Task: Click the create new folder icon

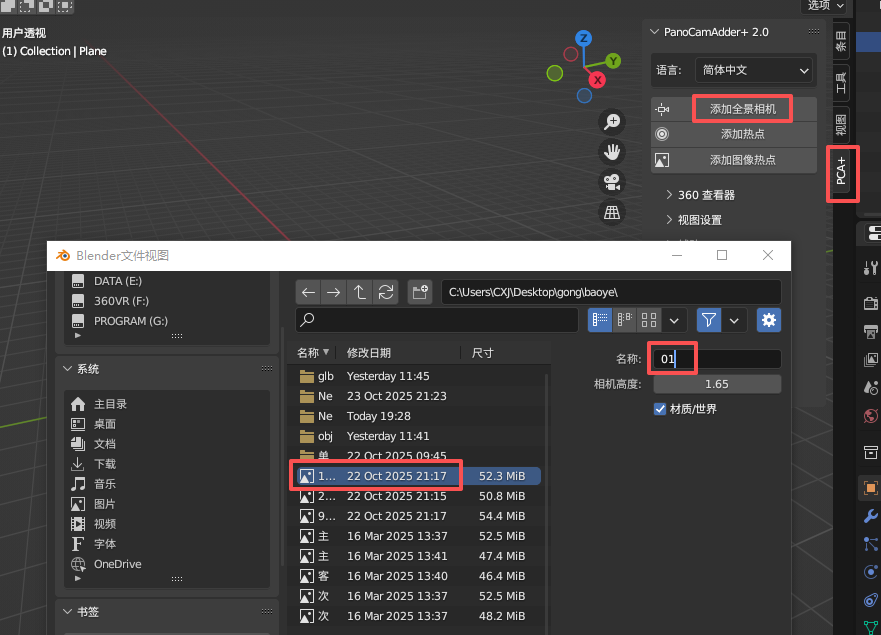Action: click(420, 292)
